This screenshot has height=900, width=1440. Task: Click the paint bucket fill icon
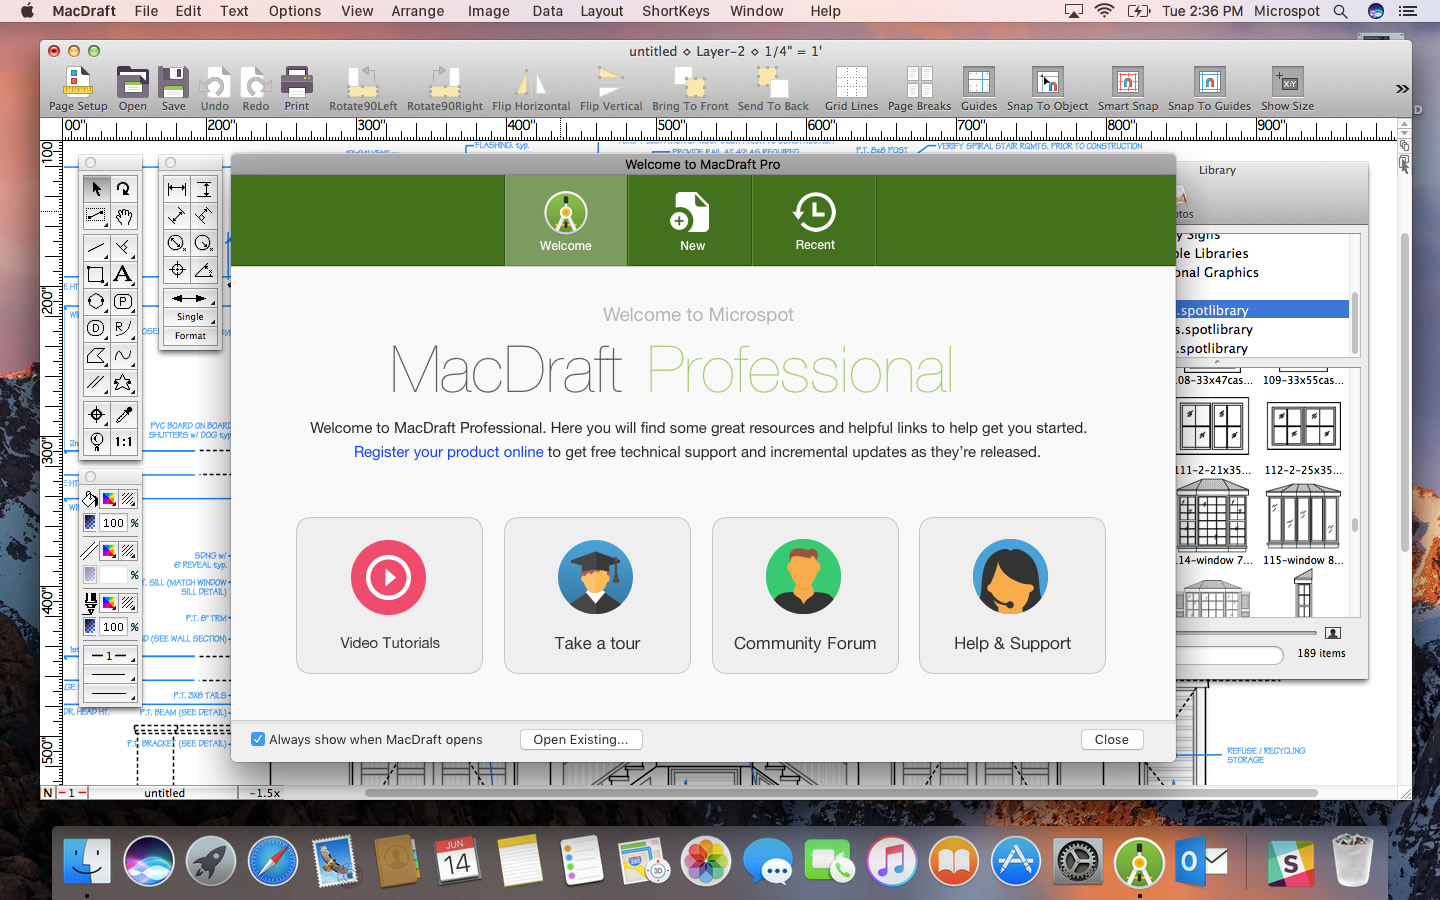pos(90,499)
